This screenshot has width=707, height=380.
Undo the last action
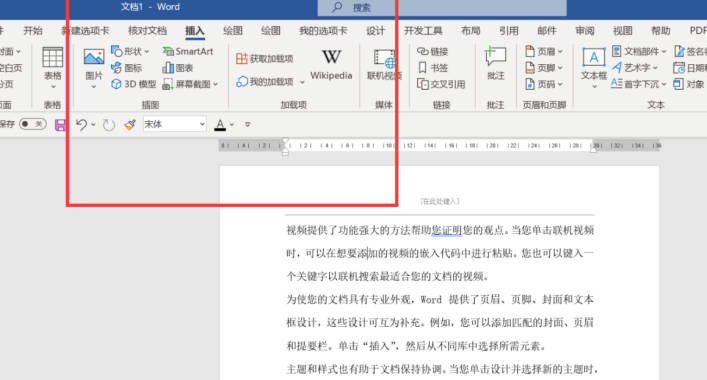point(81,124)
